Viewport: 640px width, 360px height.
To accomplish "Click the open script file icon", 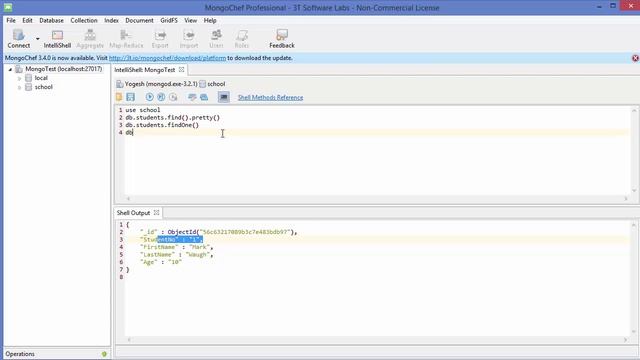I will 119,97.
